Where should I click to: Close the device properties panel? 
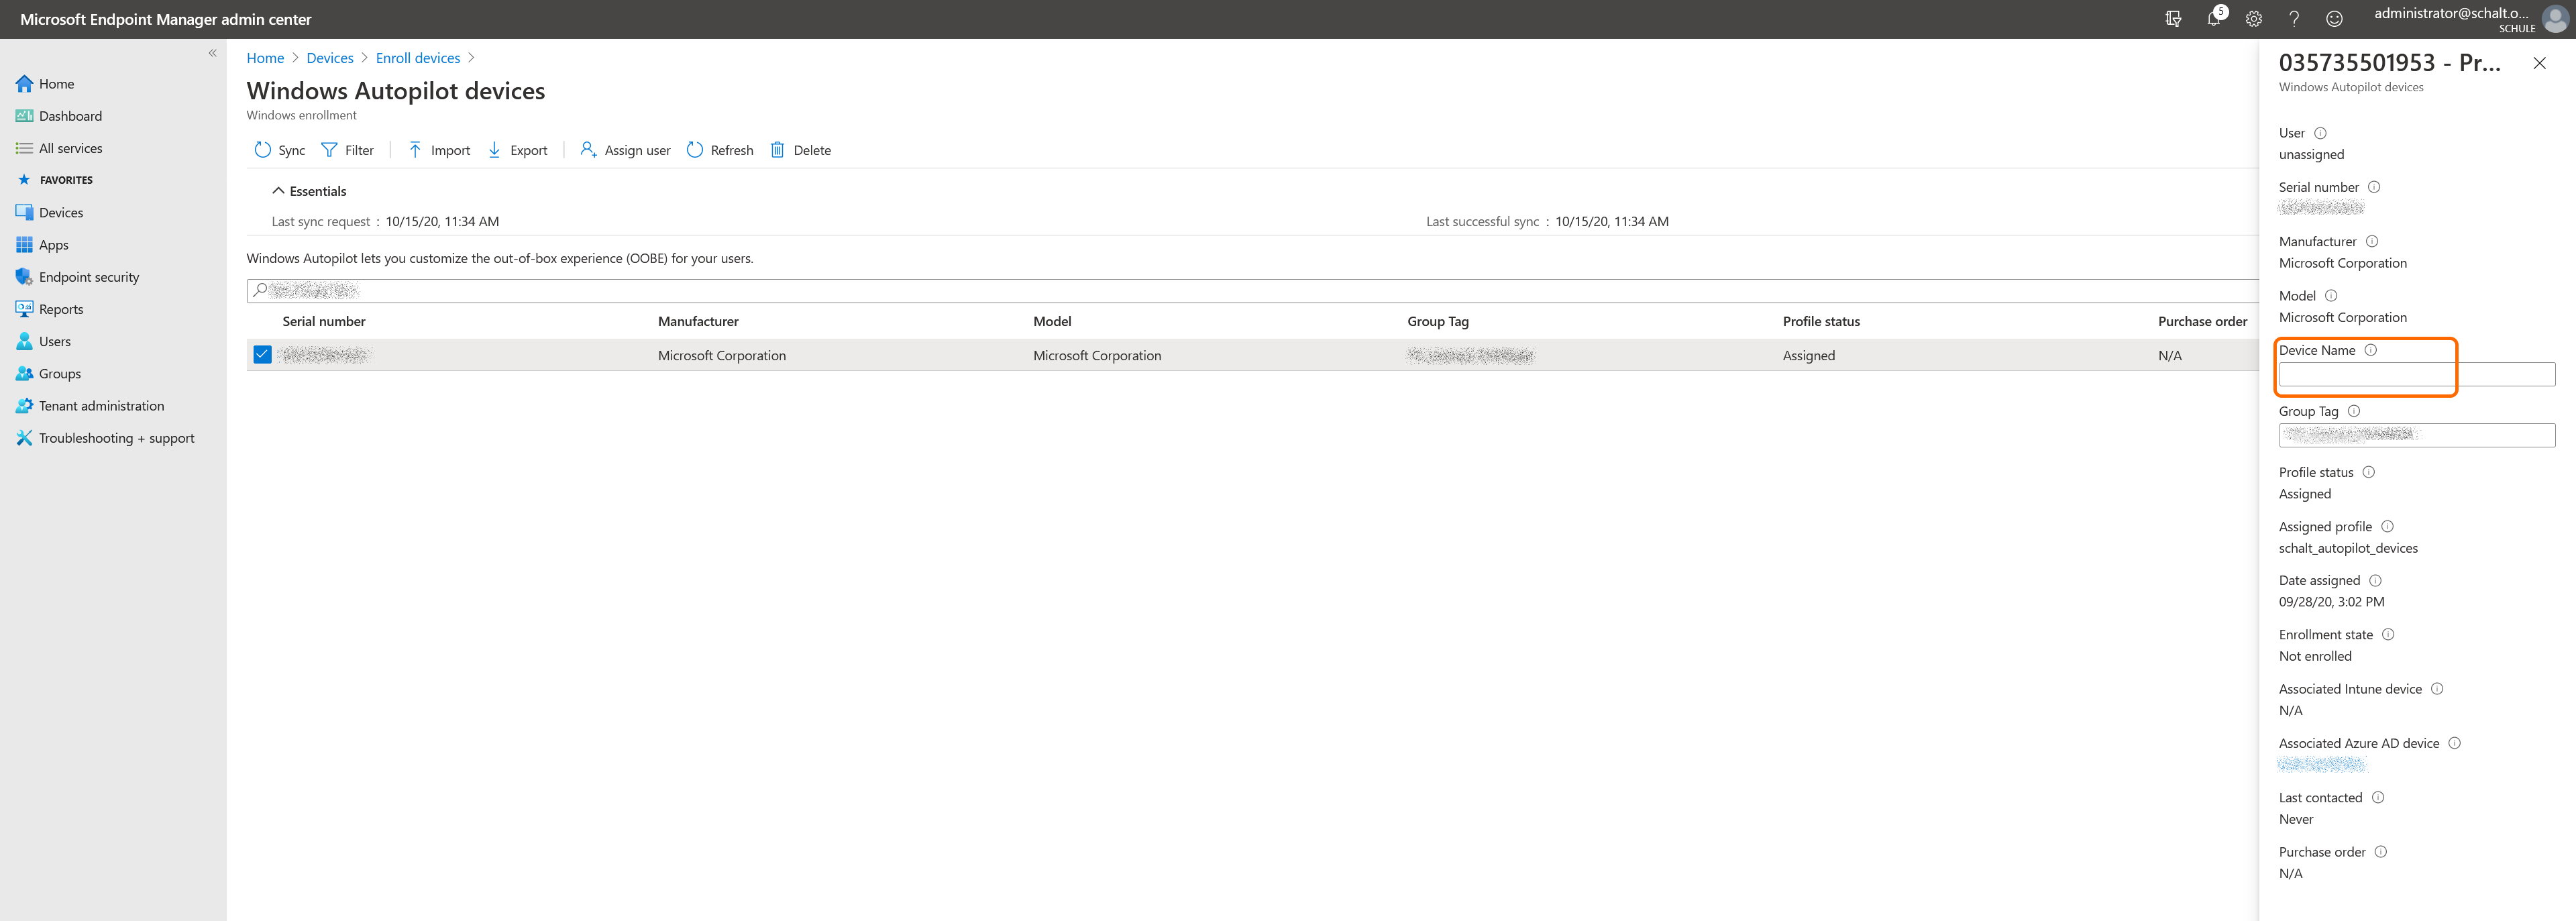(x=2539, y=63)
